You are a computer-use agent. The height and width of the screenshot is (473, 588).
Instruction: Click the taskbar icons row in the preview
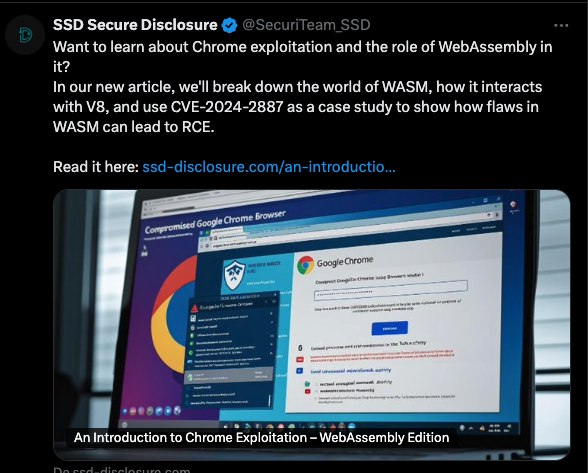[x=289, y=426]
